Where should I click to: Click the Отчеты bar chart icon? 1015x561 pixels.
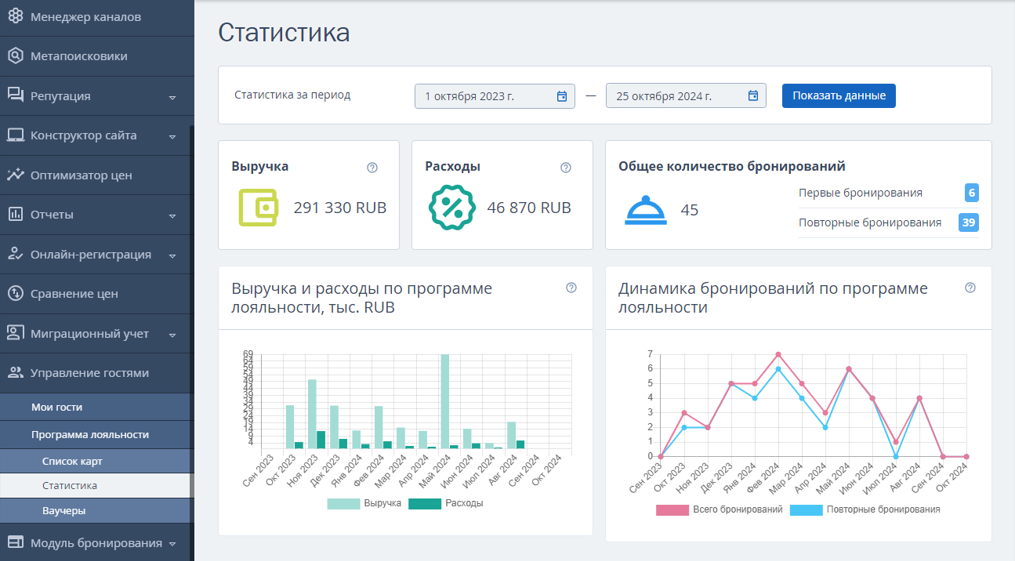[15, 214]
